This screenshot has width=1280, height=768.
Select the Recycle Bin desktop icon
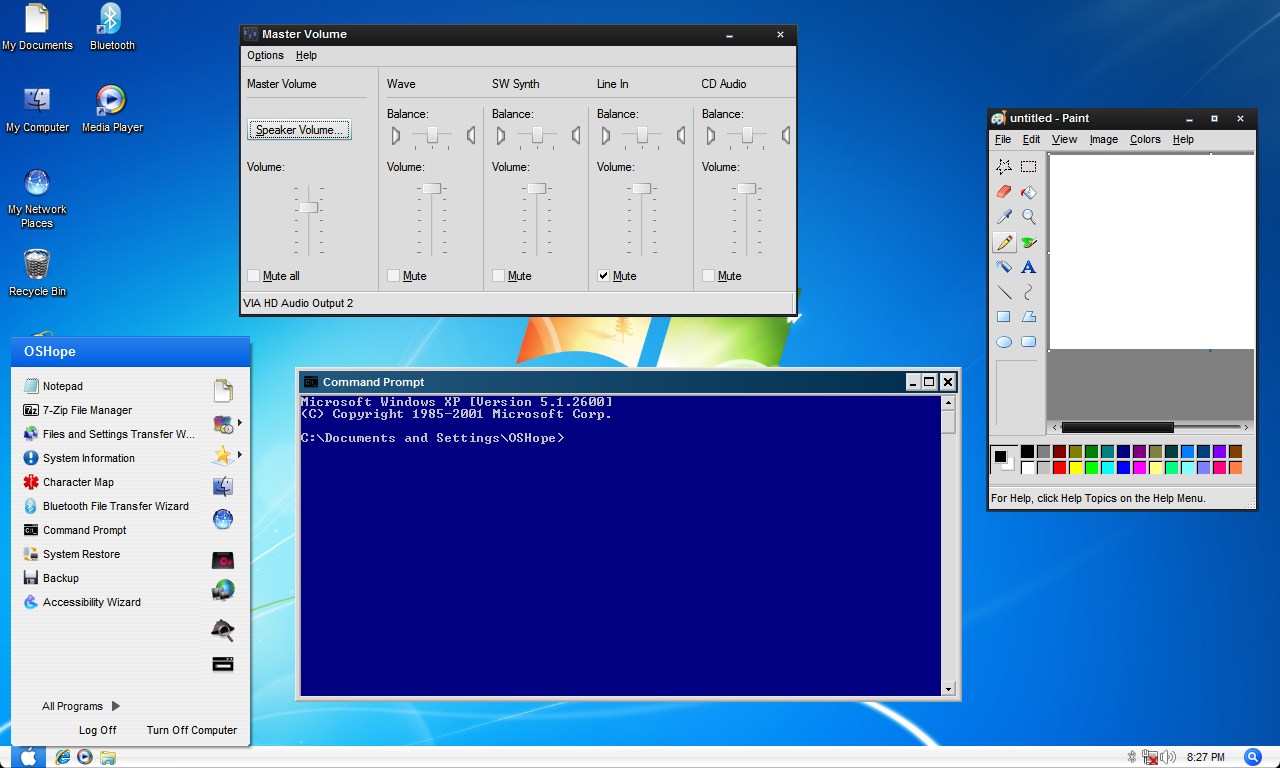click(x=37, y=273)
